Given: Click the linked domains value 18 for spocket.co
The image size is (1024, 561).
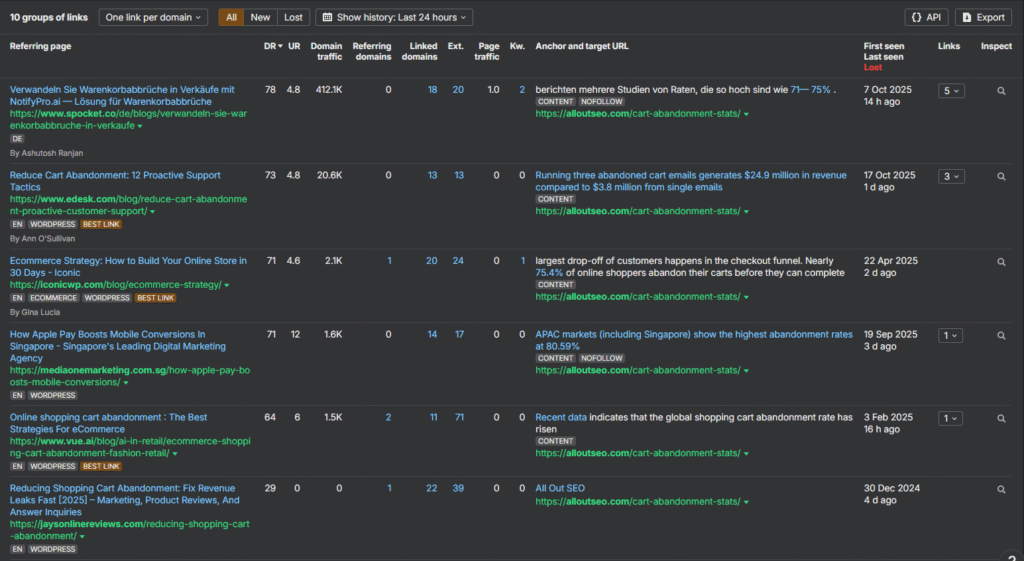Looking at the screenshot, I should [x=432, y=90].
